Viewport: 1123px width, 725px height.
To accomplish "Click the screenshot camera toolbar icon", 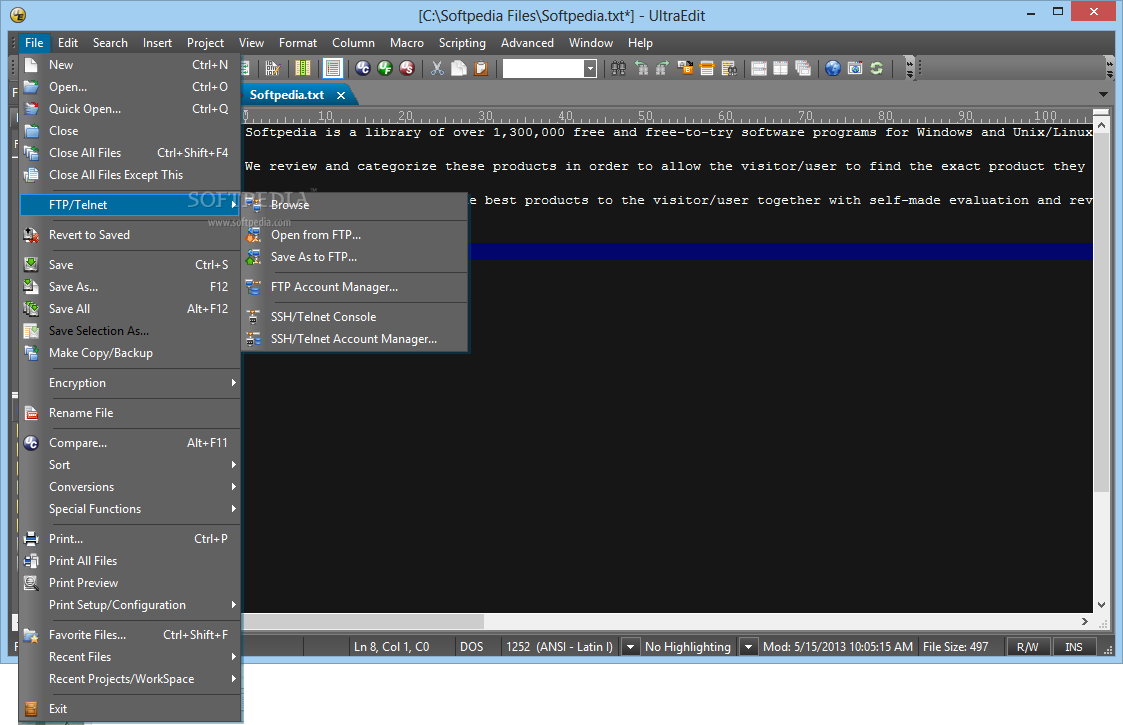I will [854, 68].
